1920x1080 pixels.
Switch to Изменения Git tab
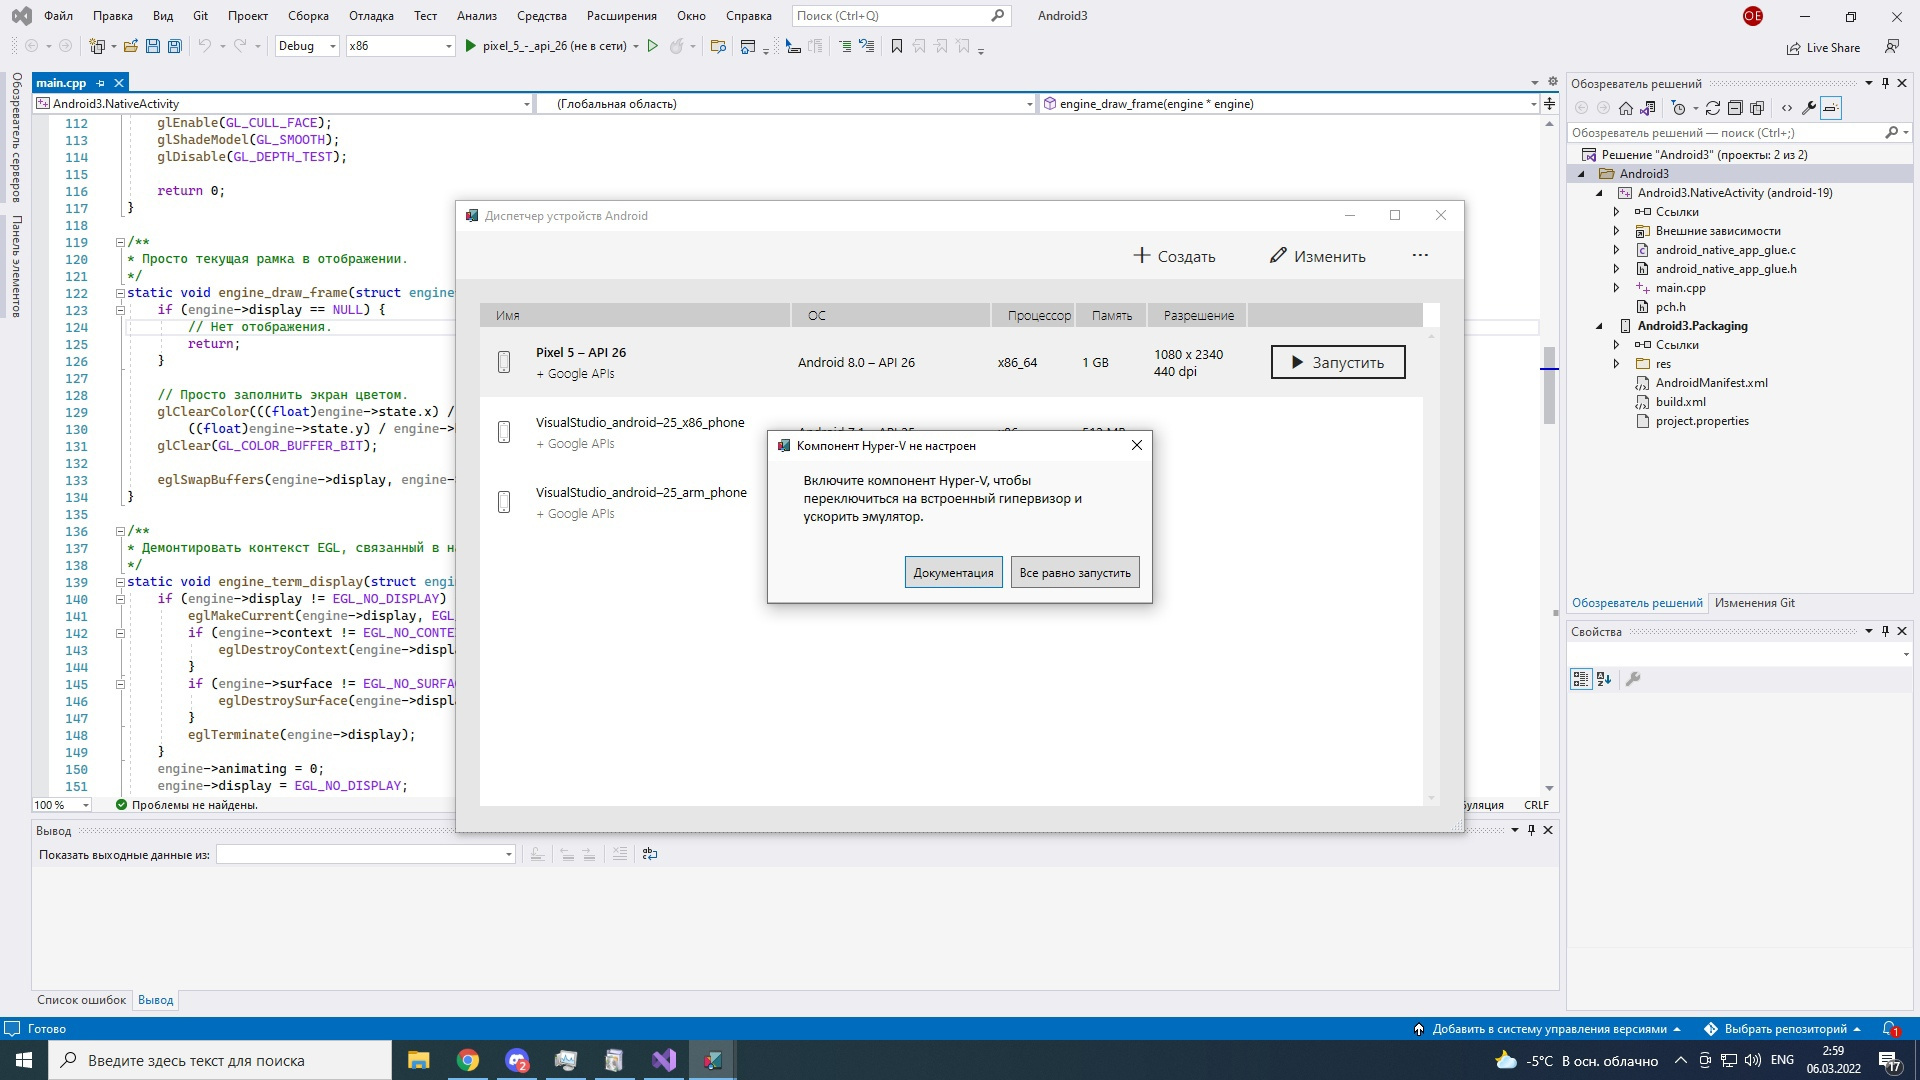(1755, 603)
